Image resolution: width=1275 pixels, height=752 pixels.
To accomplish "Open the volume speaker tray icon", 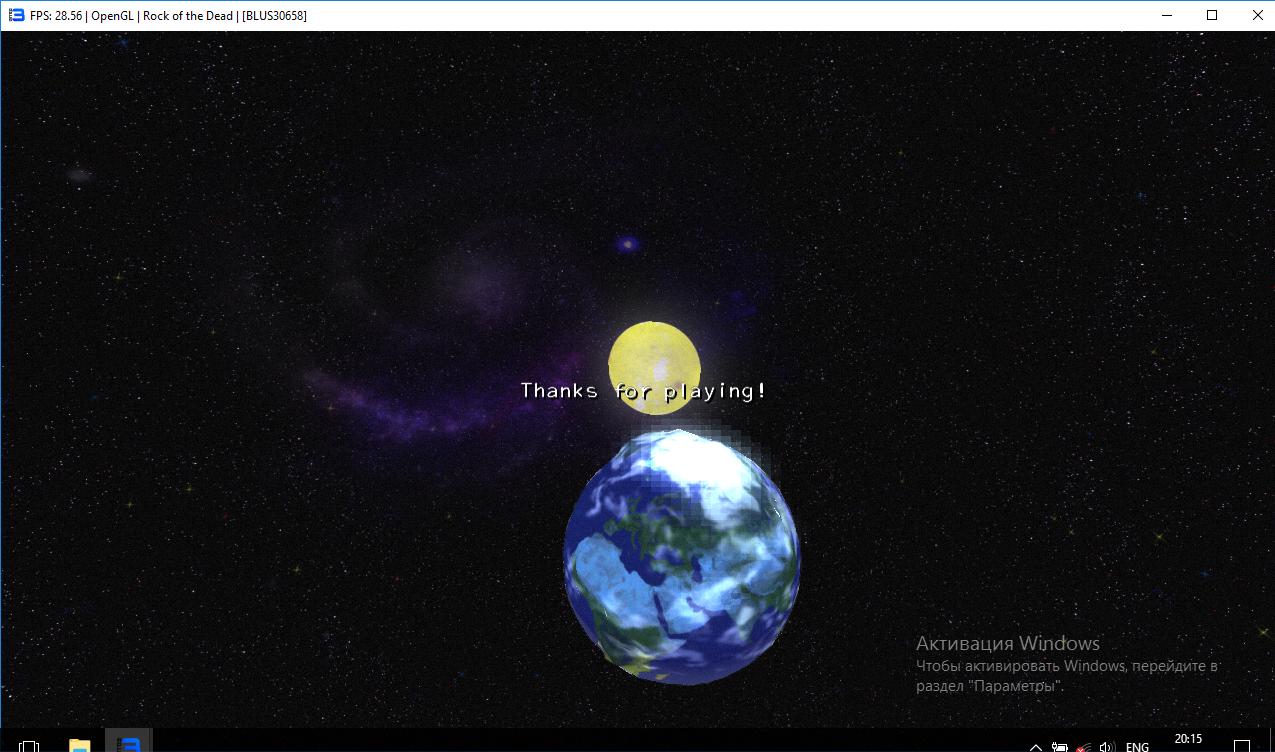I will click(x=1107, y=747).
